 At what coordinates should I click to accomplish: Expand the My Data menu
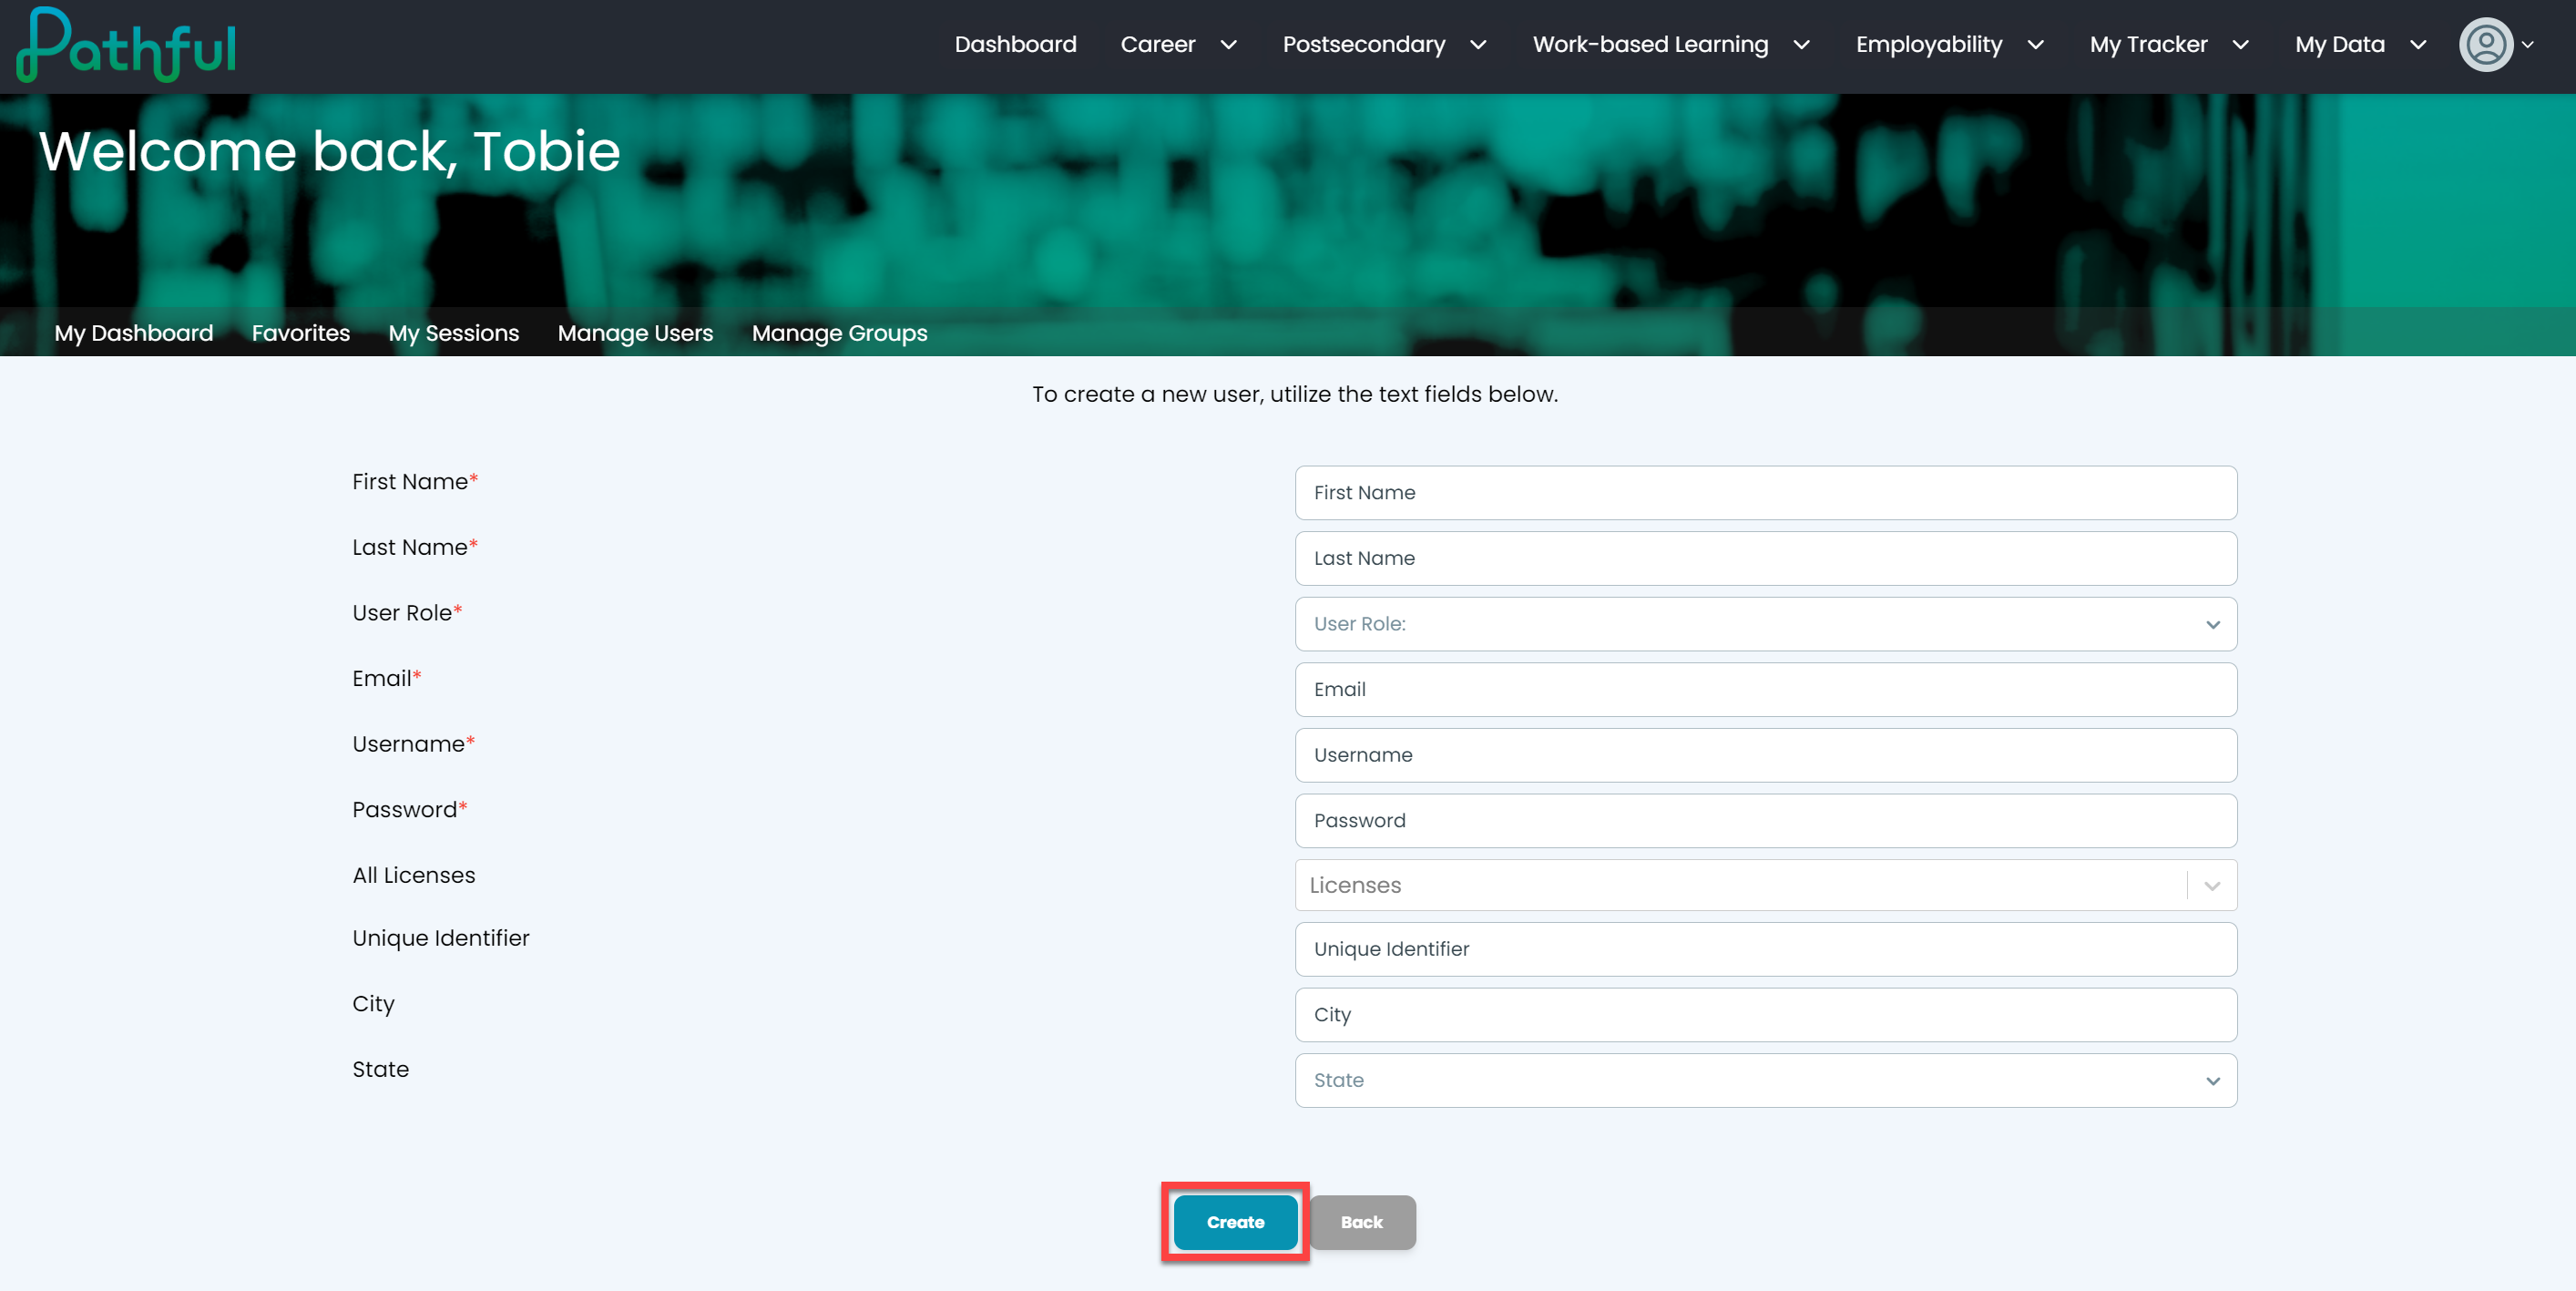(2360, 45)
